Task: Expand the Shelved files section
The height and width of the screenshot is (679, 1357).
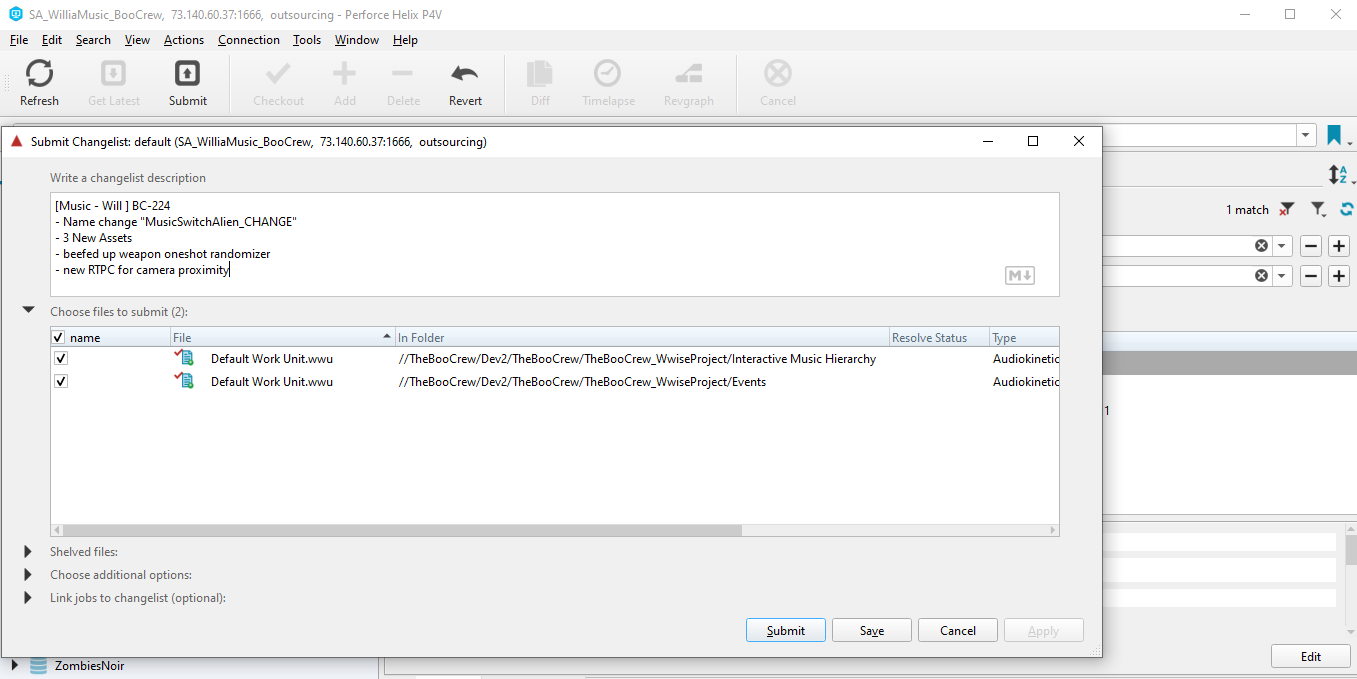Action: [26, 551]
